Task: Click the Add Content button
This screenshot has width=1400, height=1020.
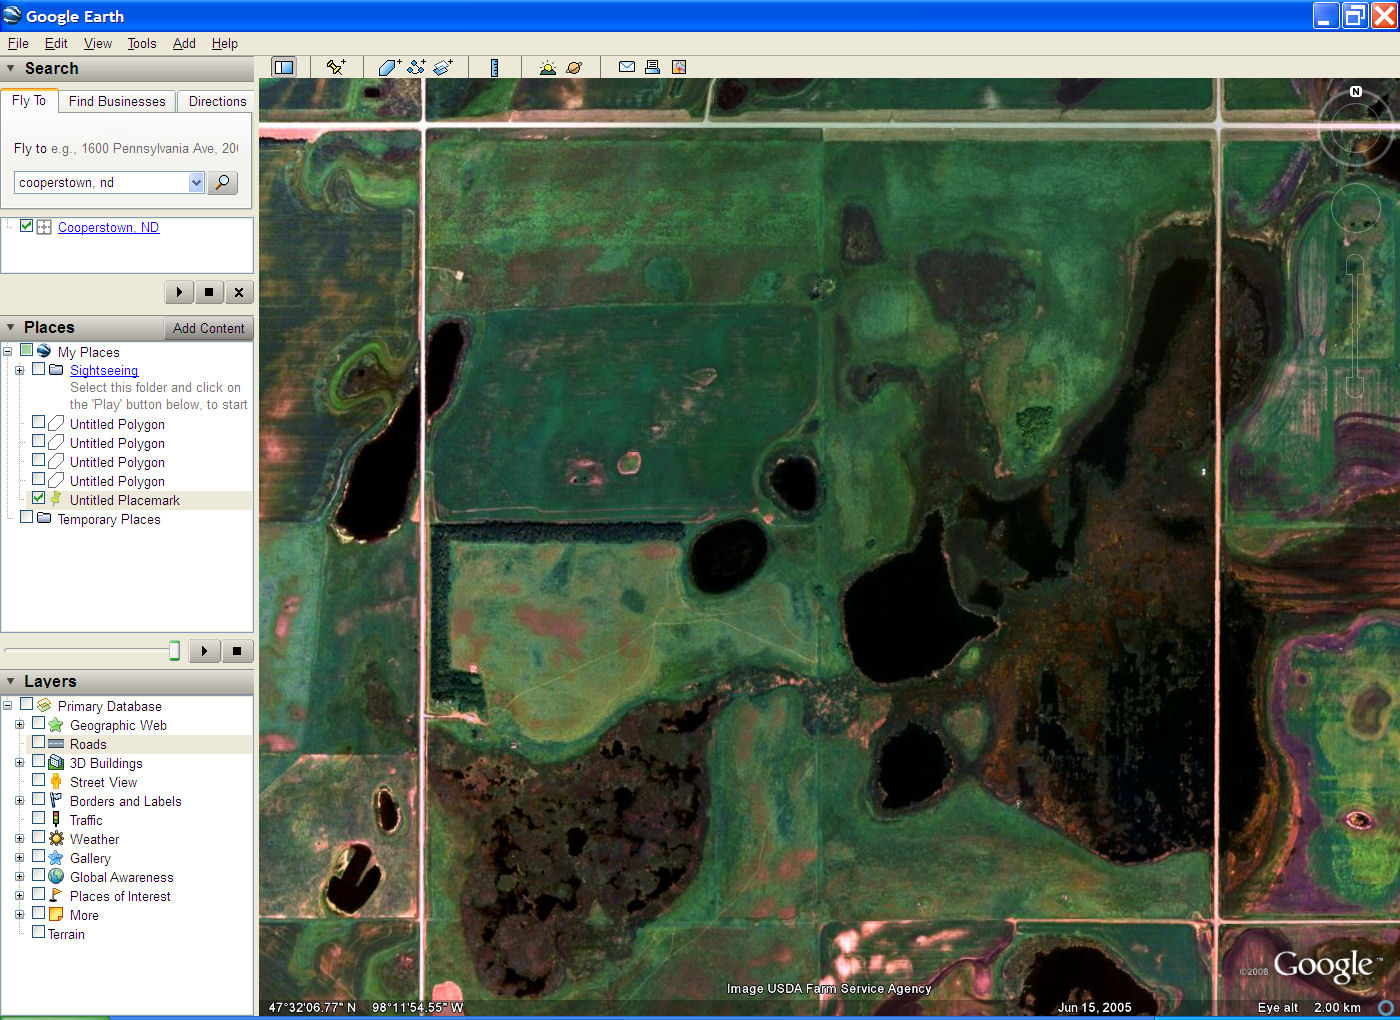Action: (208, 328)
